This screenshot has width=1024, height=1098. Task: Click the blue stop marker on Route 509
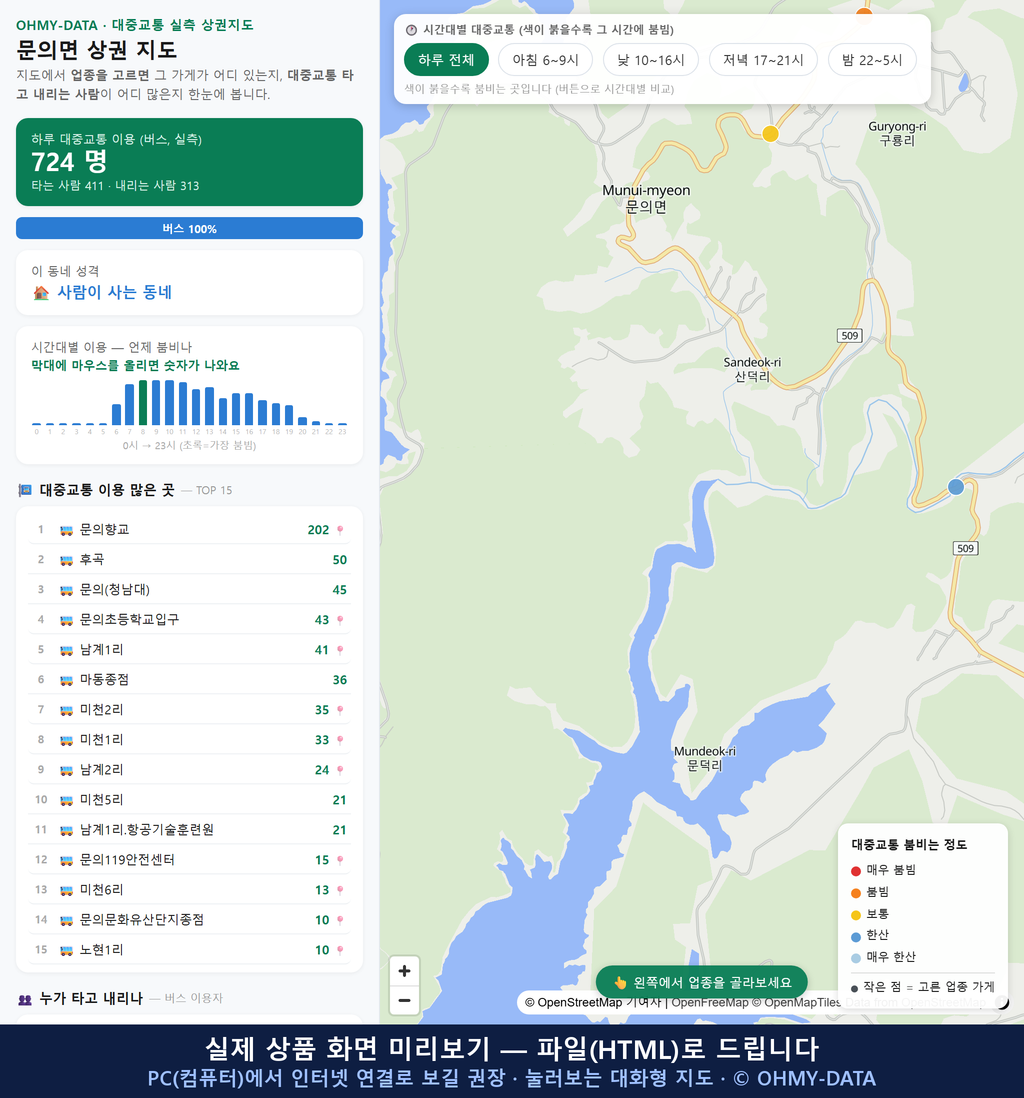[x=956, y=487]
